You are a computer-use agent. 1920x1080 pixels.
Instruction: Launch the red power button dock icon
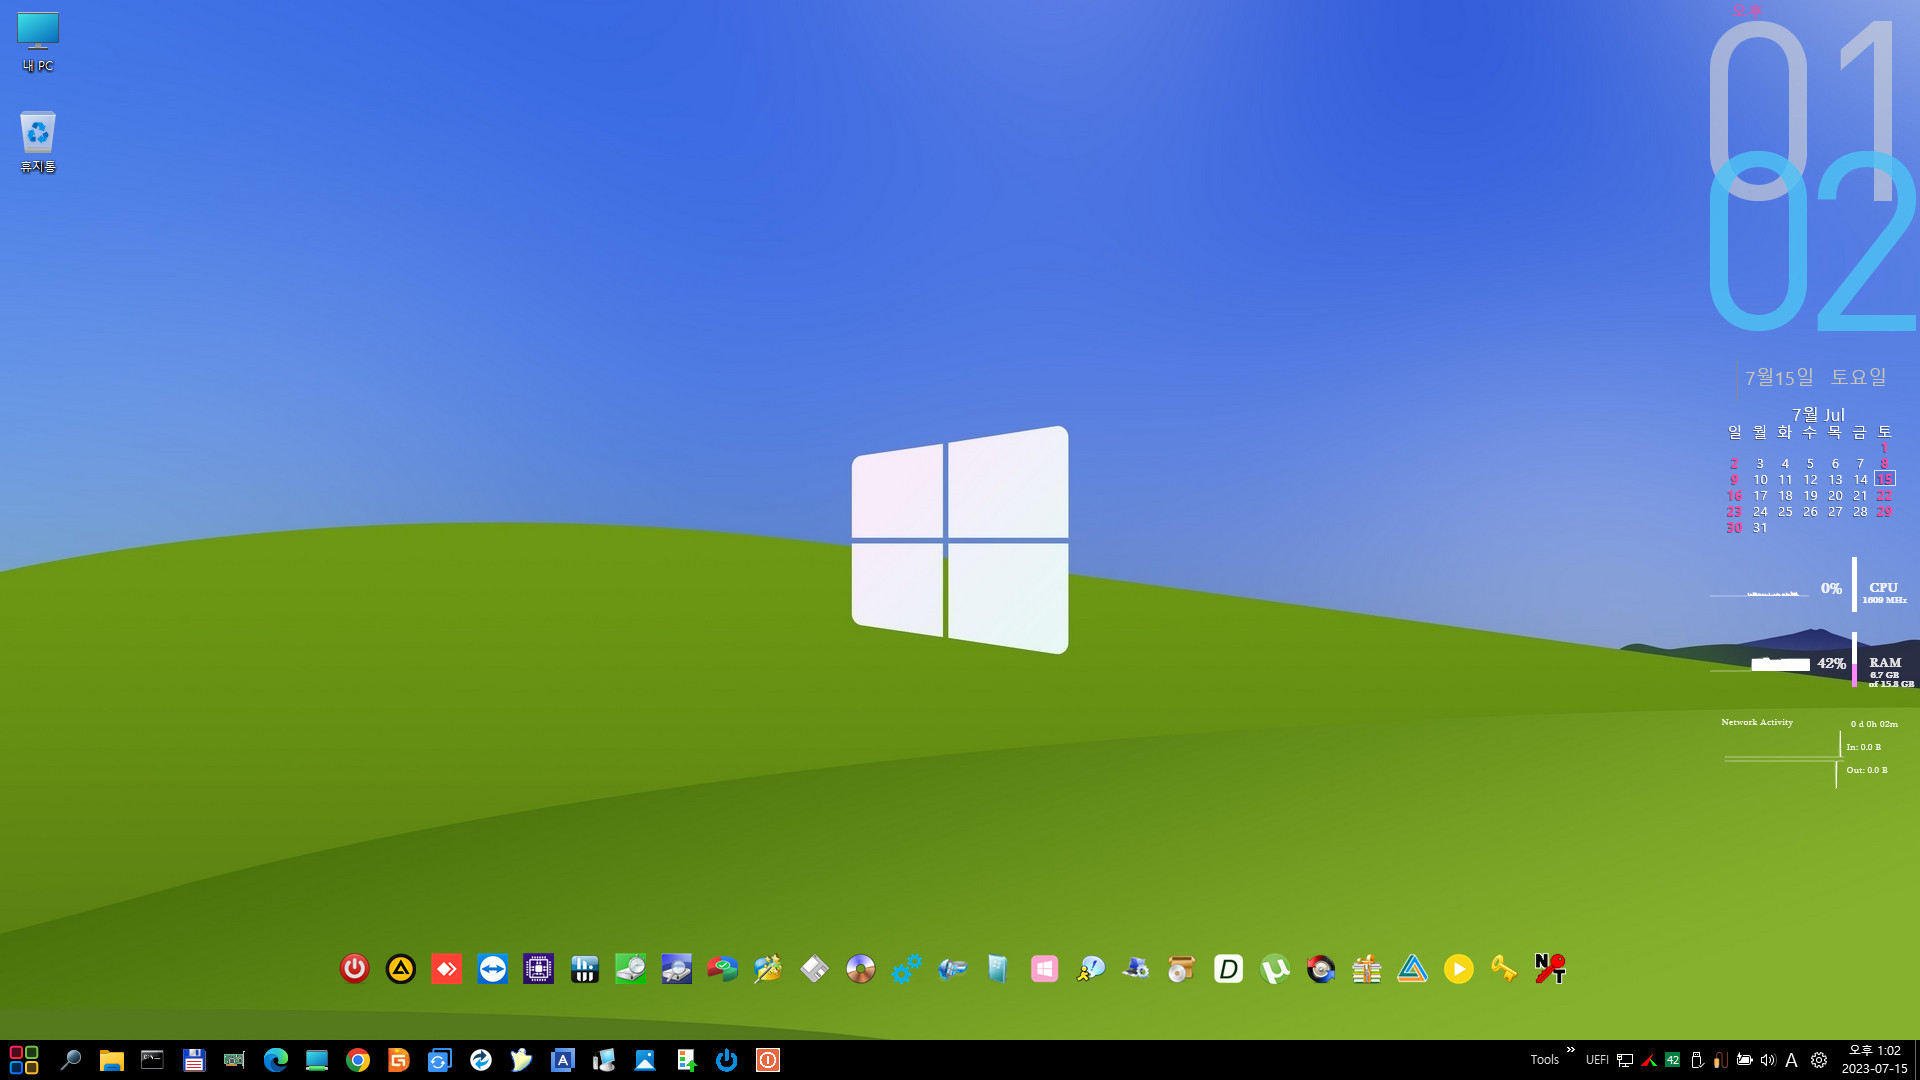pyautogui.click(x=354, y=968)
